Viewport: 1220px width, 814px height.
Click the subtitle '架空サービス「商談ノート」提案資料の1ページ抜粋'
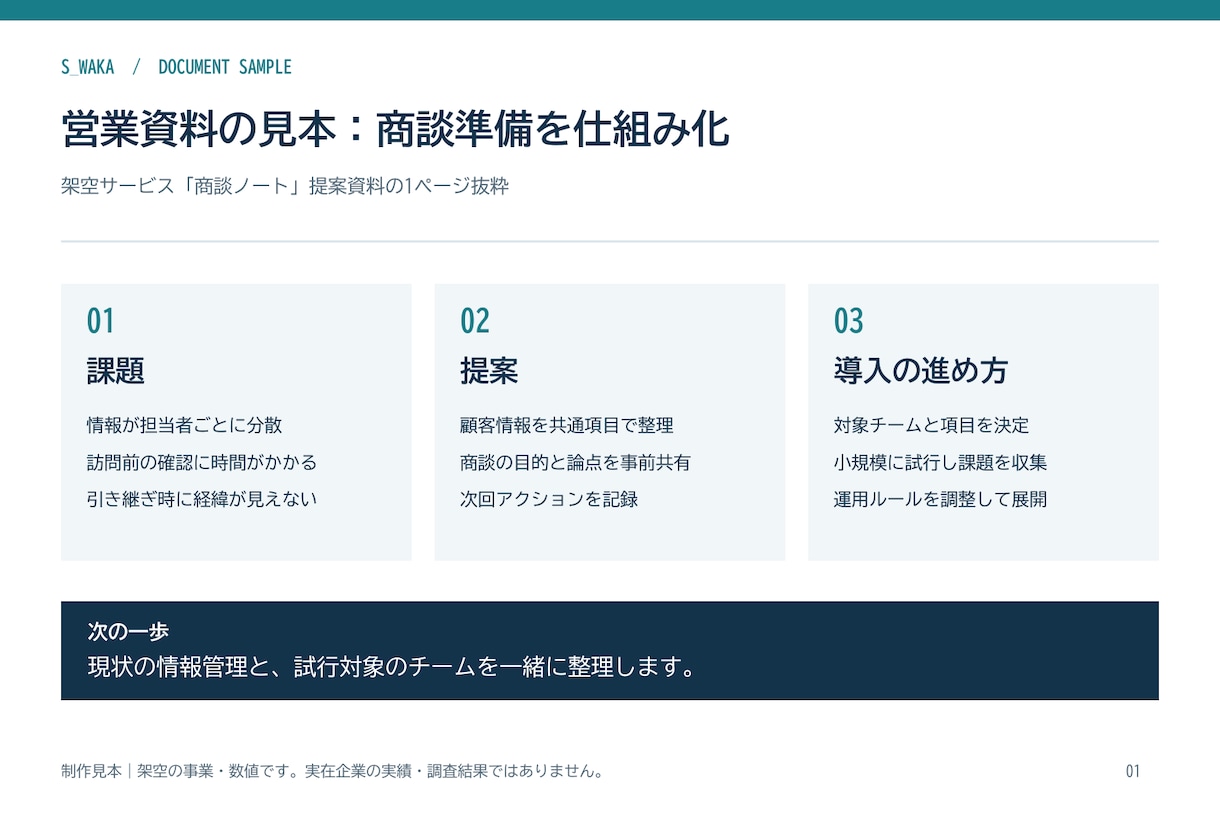(285, 186)
